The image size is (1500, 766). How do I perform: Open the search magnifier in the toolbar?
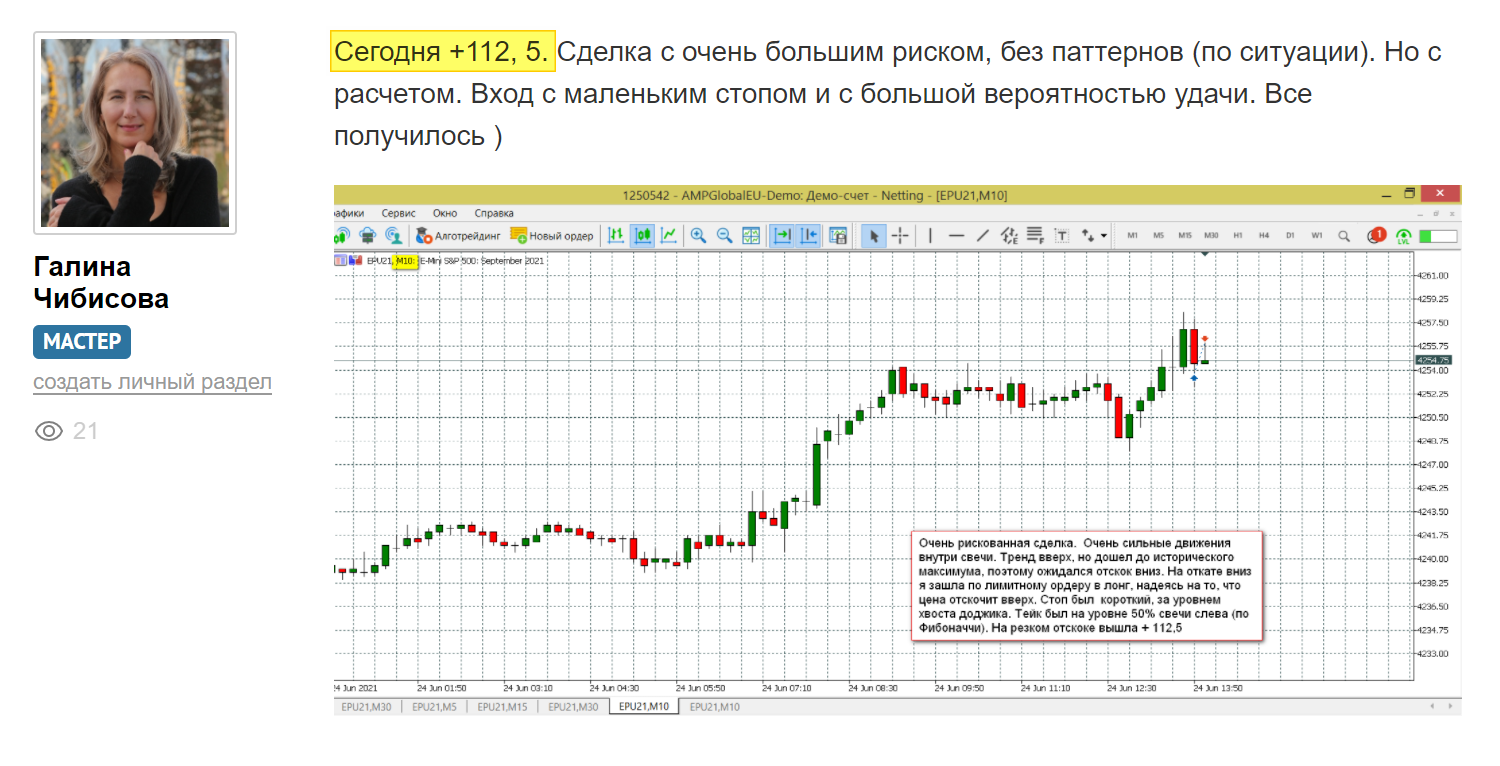coord(1344,236)
